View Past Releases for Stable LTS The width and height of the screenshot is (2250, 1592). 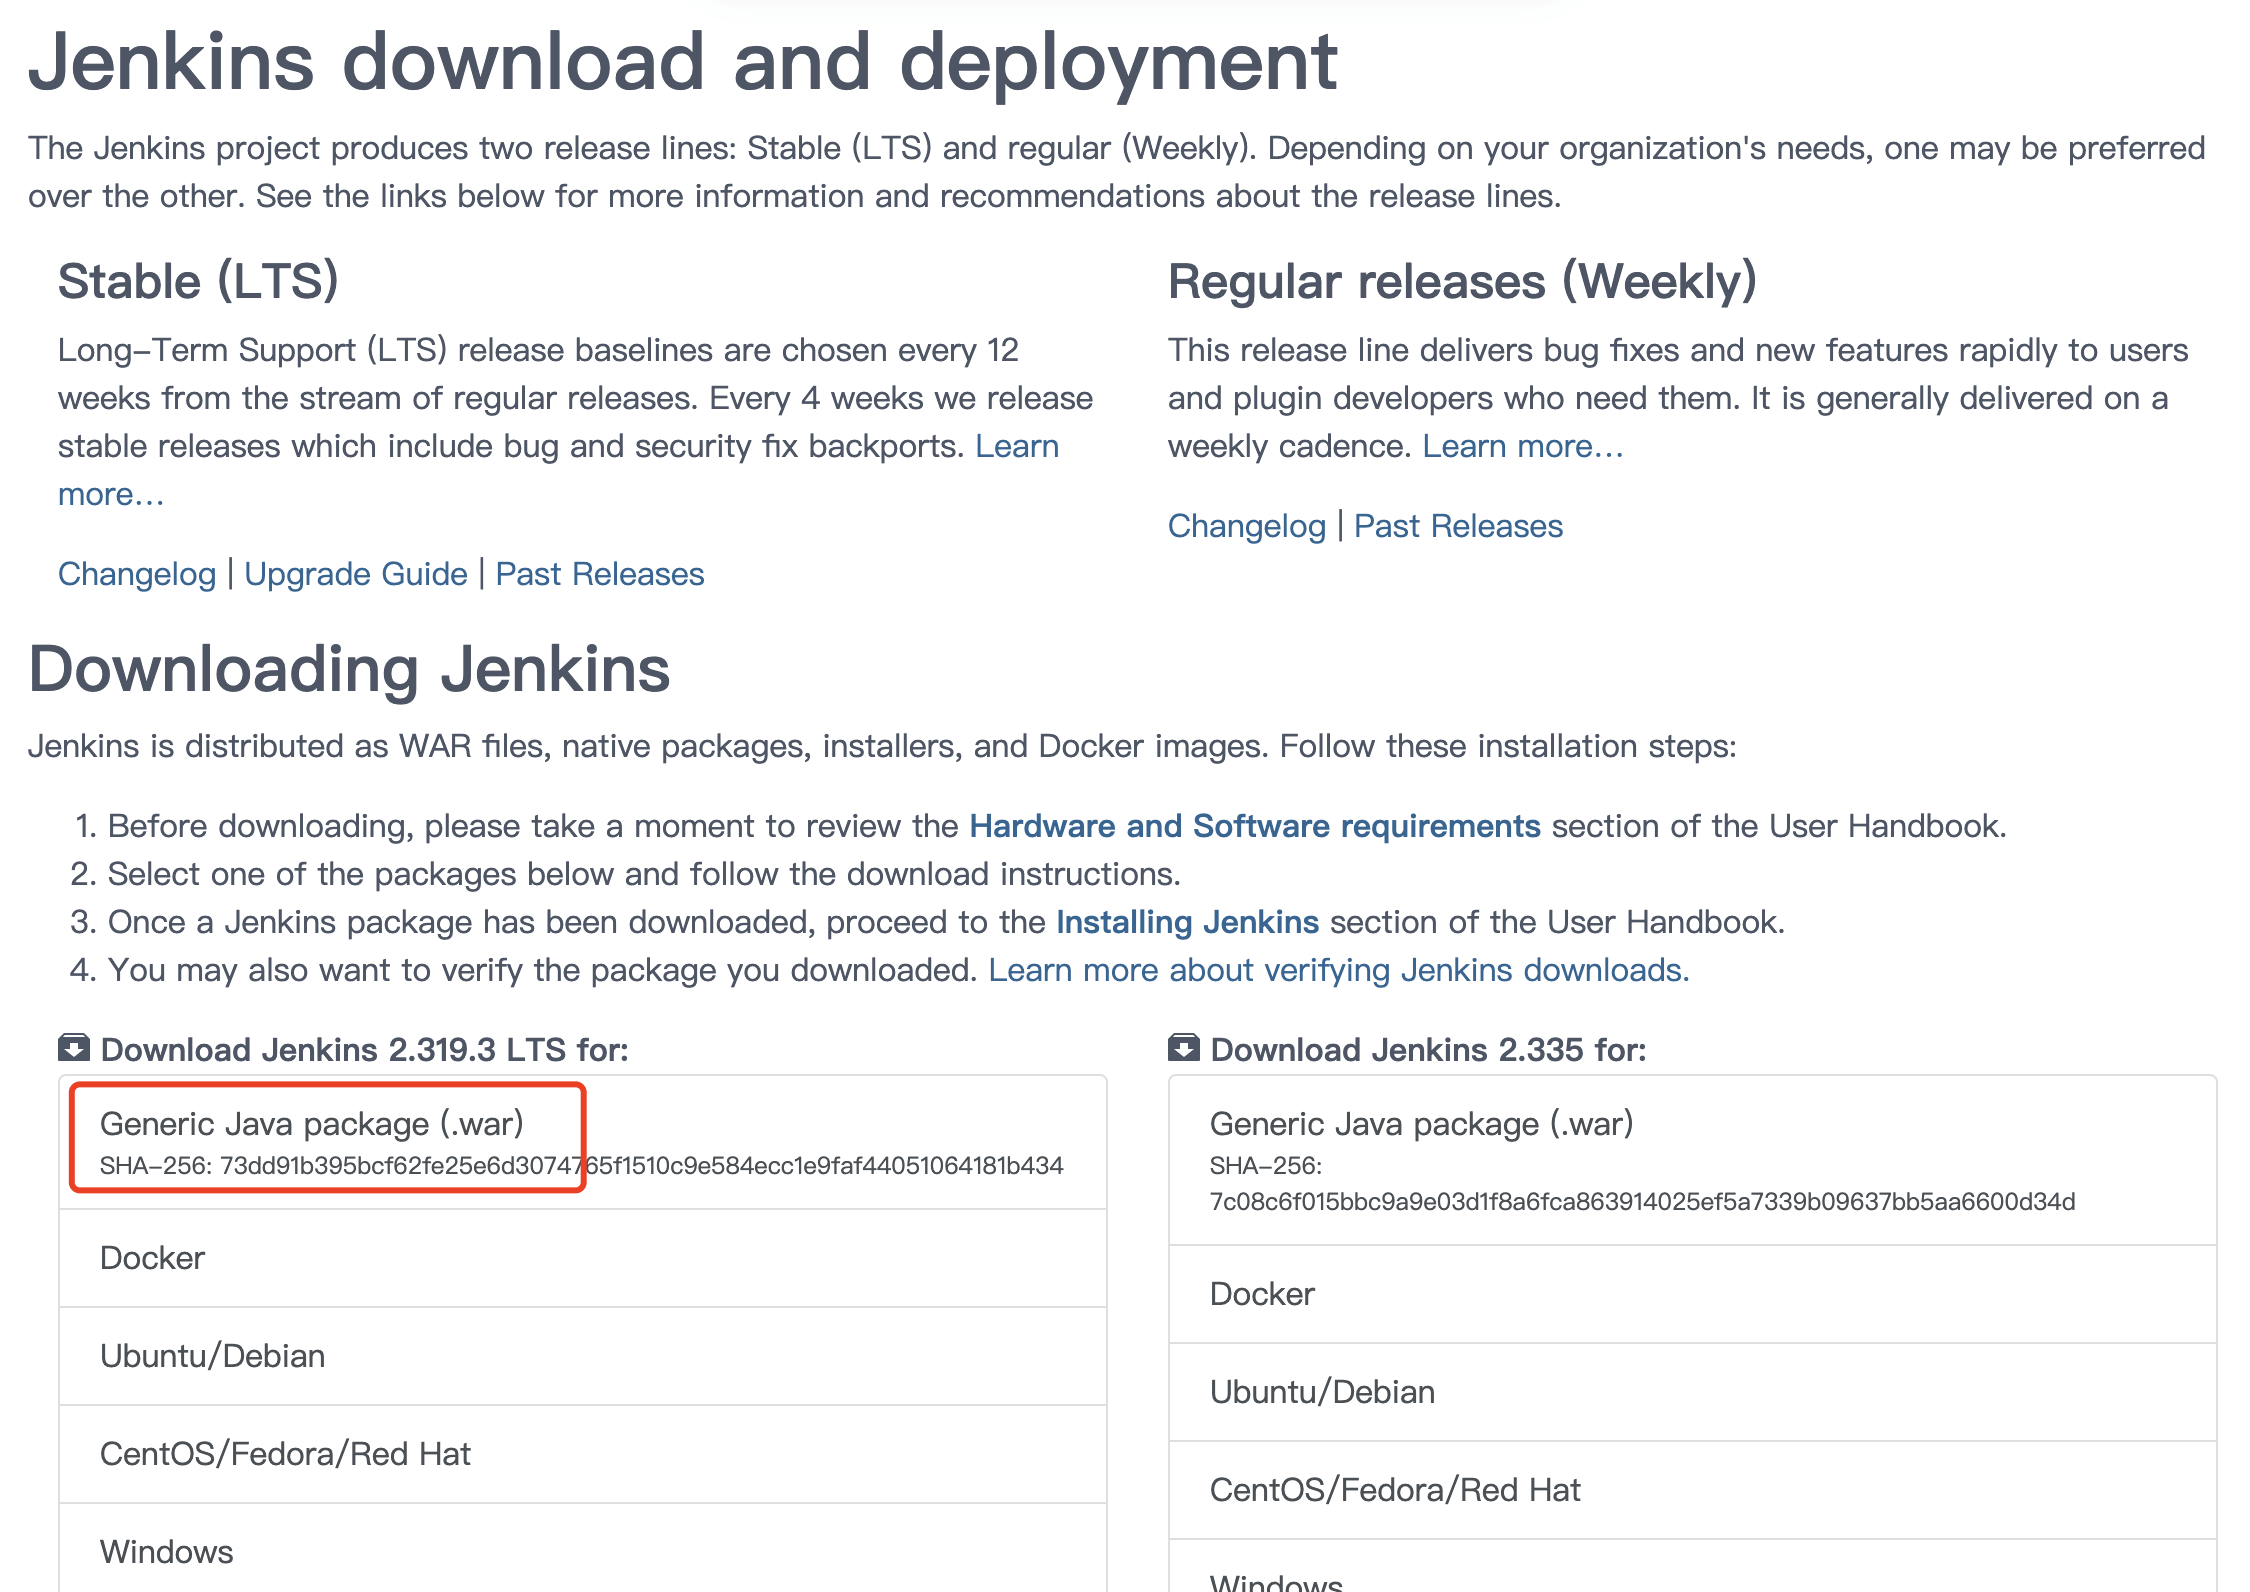click(x=600, y=574)
